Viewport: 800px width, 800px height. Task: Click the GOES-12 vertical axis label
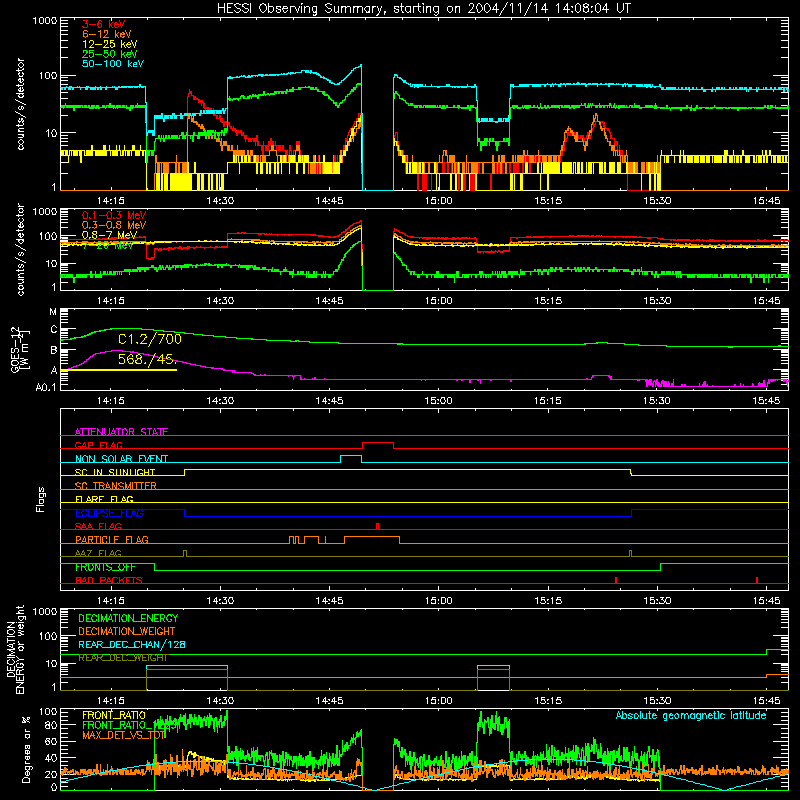click(20, 349)
